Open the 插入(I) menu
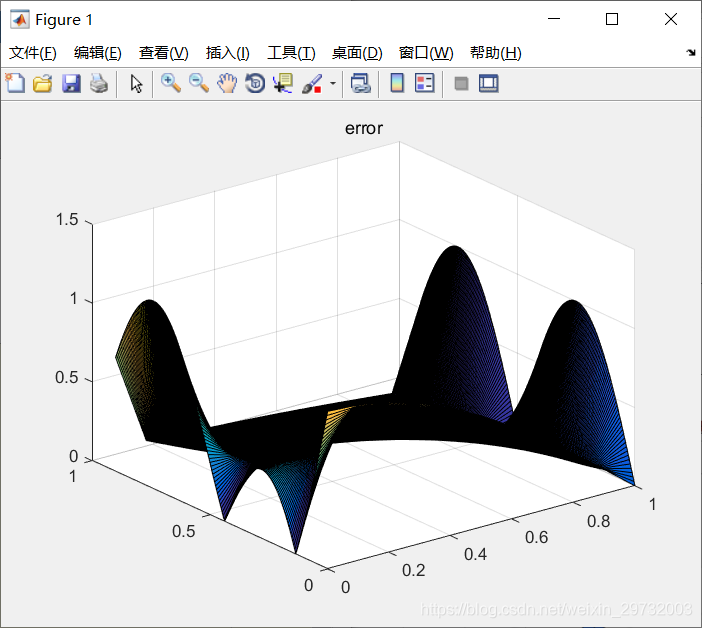 click(227, 53)
